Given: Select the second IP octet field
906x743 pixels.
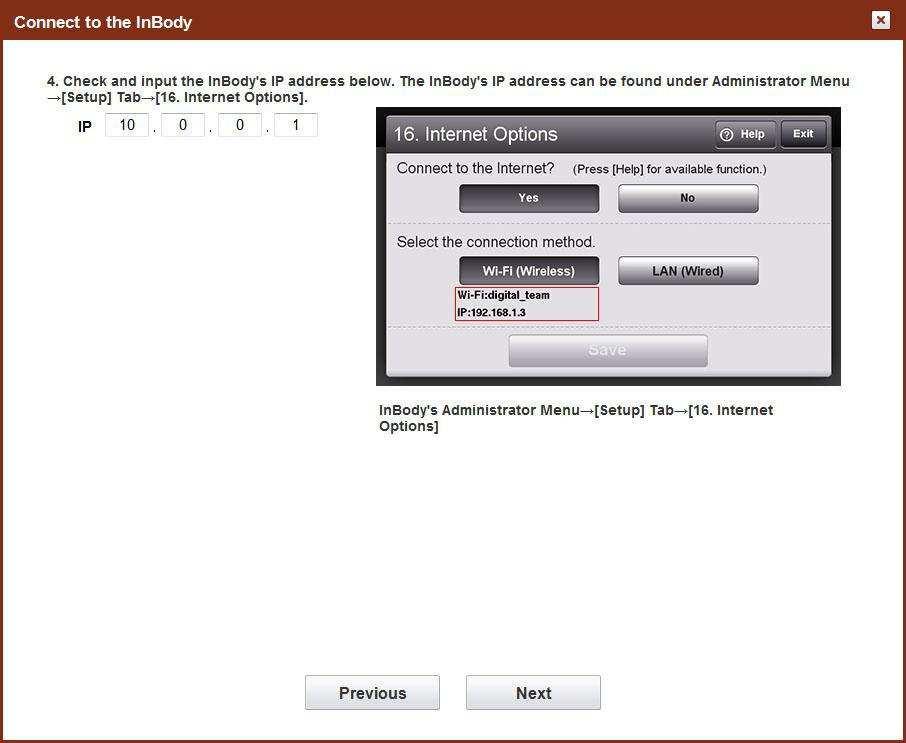Looking at the screenshot, I should click(x=183, y=125).
